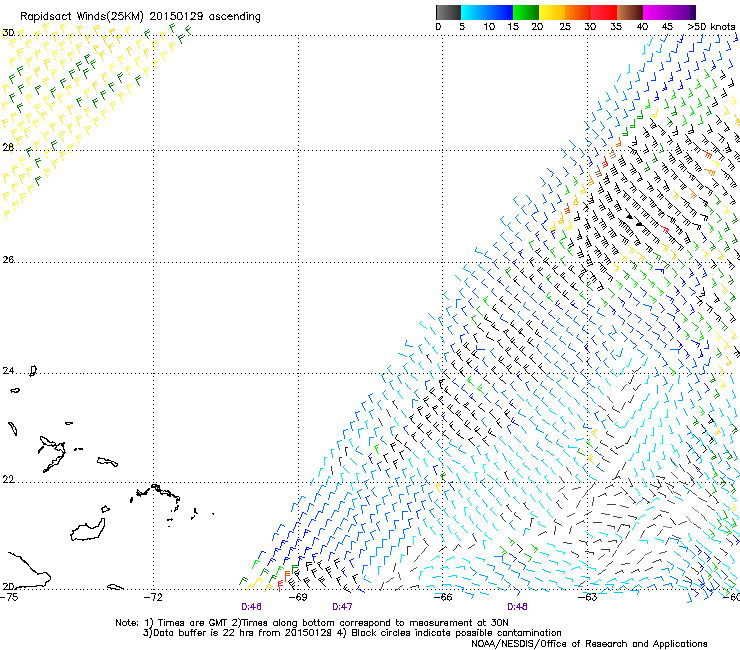
Task: Click the '45' label under the color legend
Action: pyautogui.click(x=667, y=27)
